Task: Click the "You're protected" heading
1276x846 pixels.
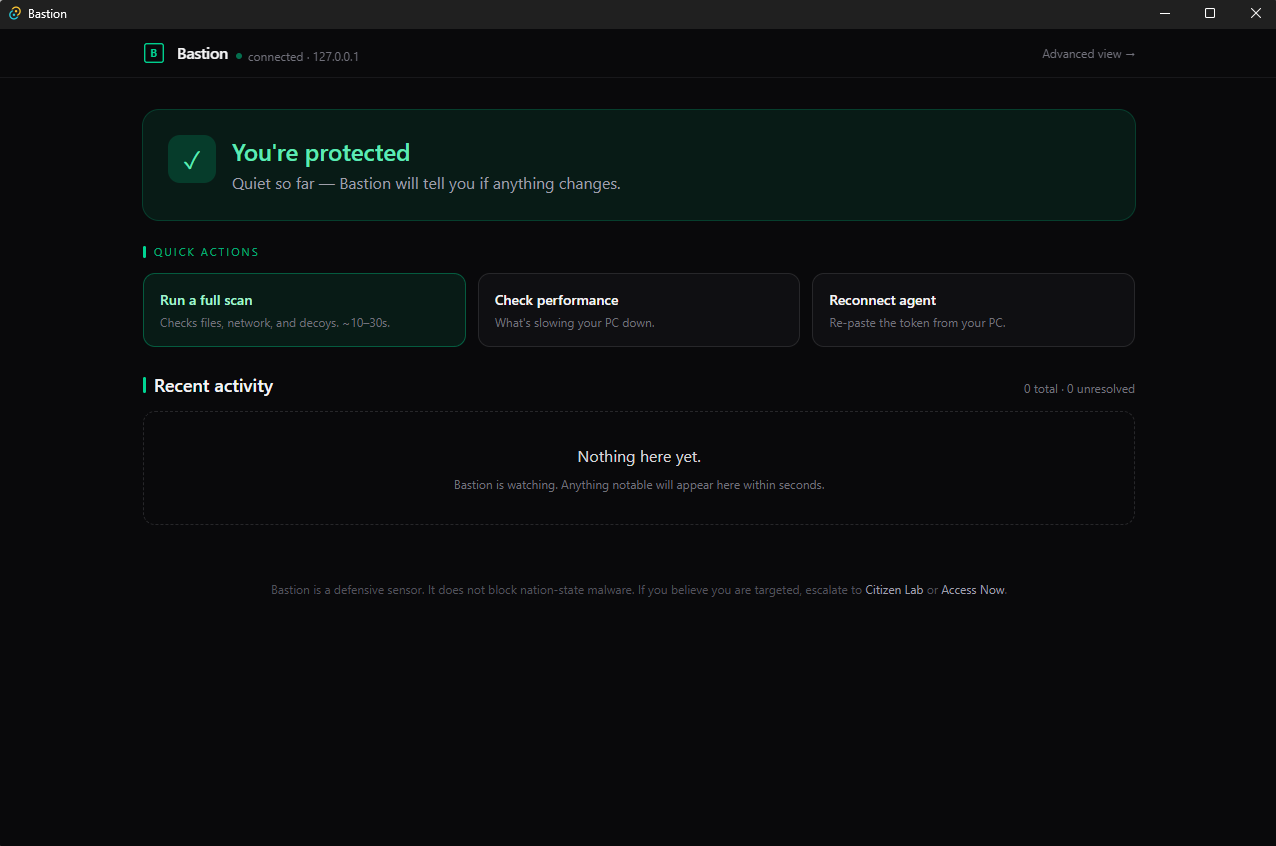Action: point(321,153)
